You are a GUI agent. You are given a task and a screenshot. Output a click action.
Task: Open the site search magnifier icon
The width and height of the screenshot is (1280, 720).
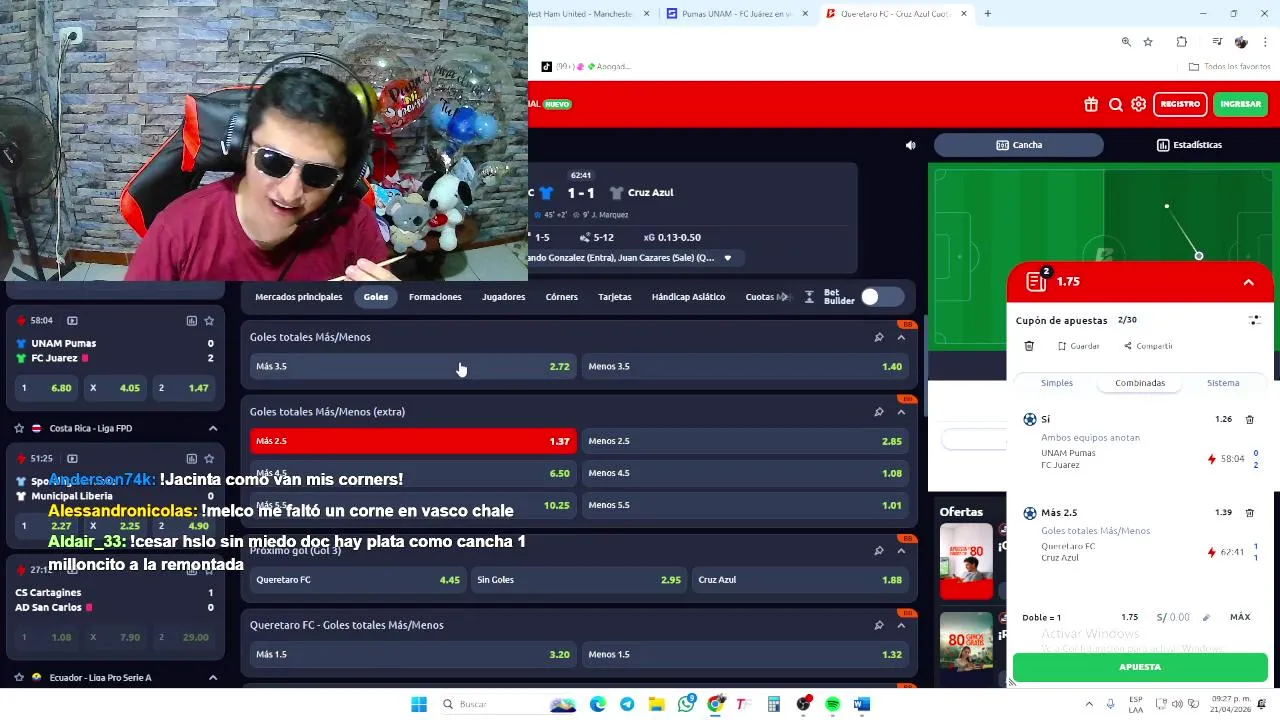(x=1116, y=104)
